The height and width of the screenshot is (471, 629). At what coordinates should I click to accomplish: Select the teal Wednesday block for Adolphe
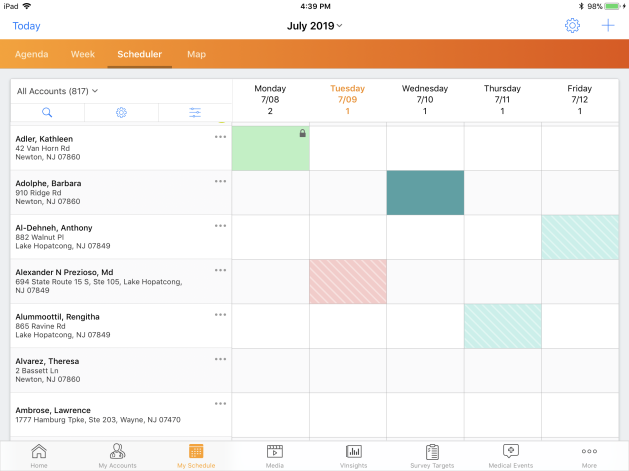425,192
